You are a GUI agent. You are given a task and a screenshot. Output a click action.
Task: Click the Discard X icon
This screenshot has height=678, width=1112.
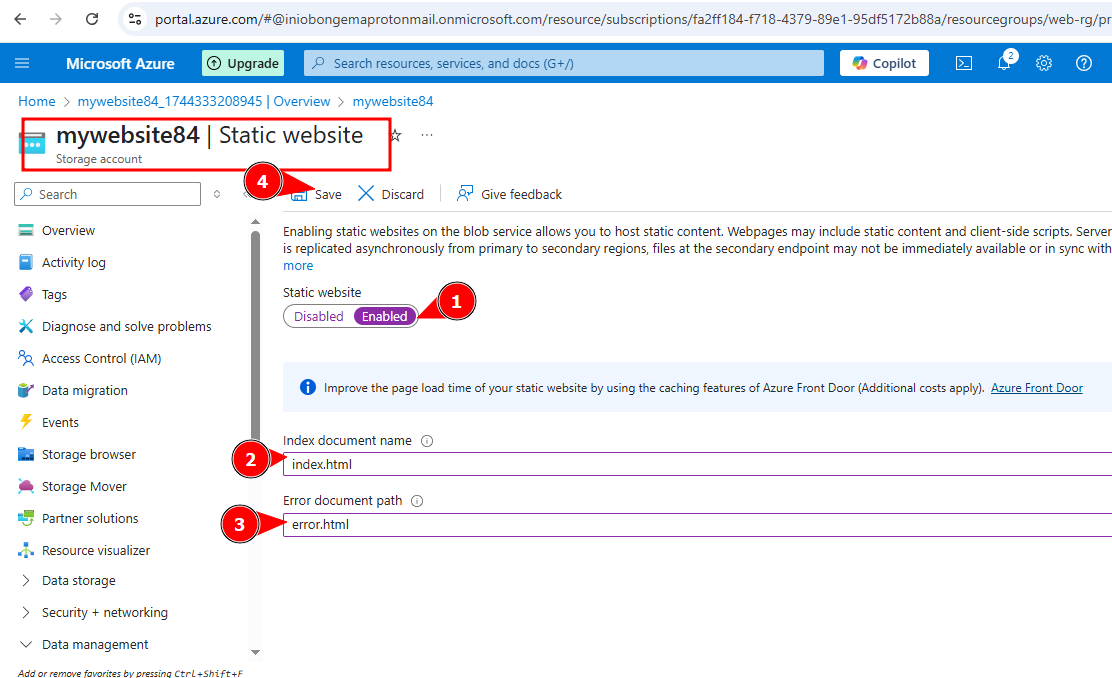(x=366, y=194)
